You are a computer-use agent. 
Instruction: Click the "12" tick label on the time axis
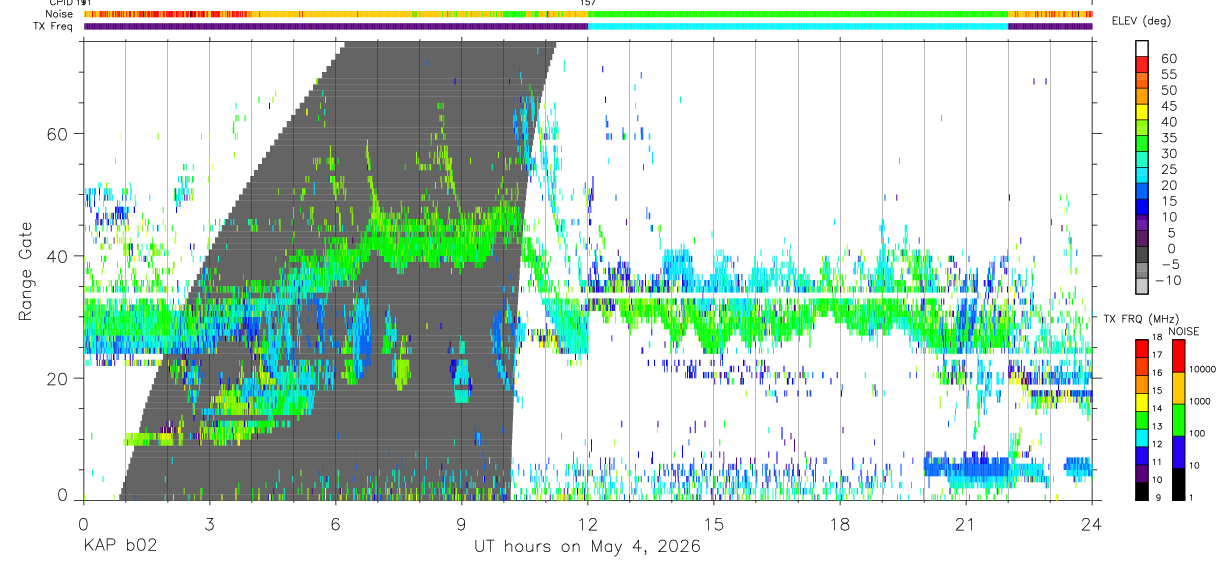(588, 524)
